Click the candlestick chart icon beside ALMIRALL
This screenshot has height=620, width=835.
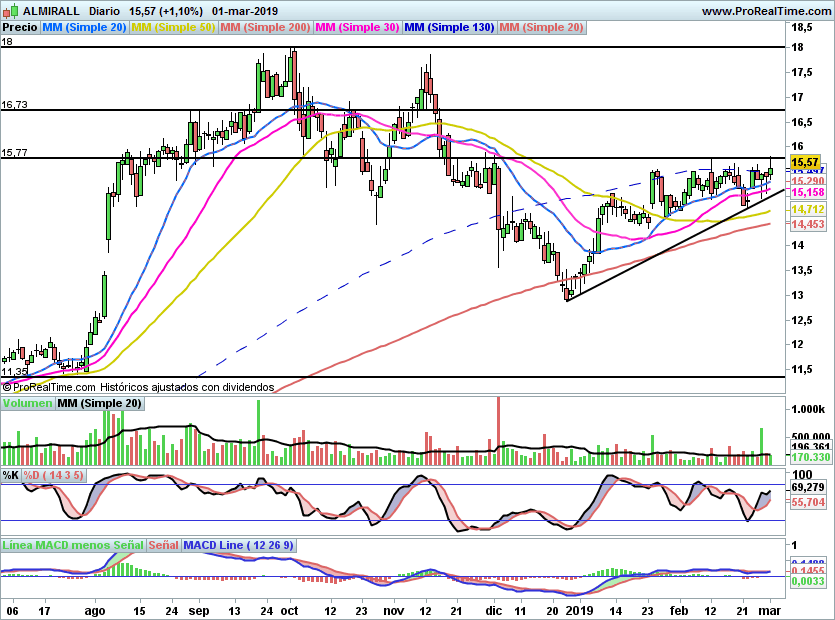pyautogui.click(x=11, y=10)
